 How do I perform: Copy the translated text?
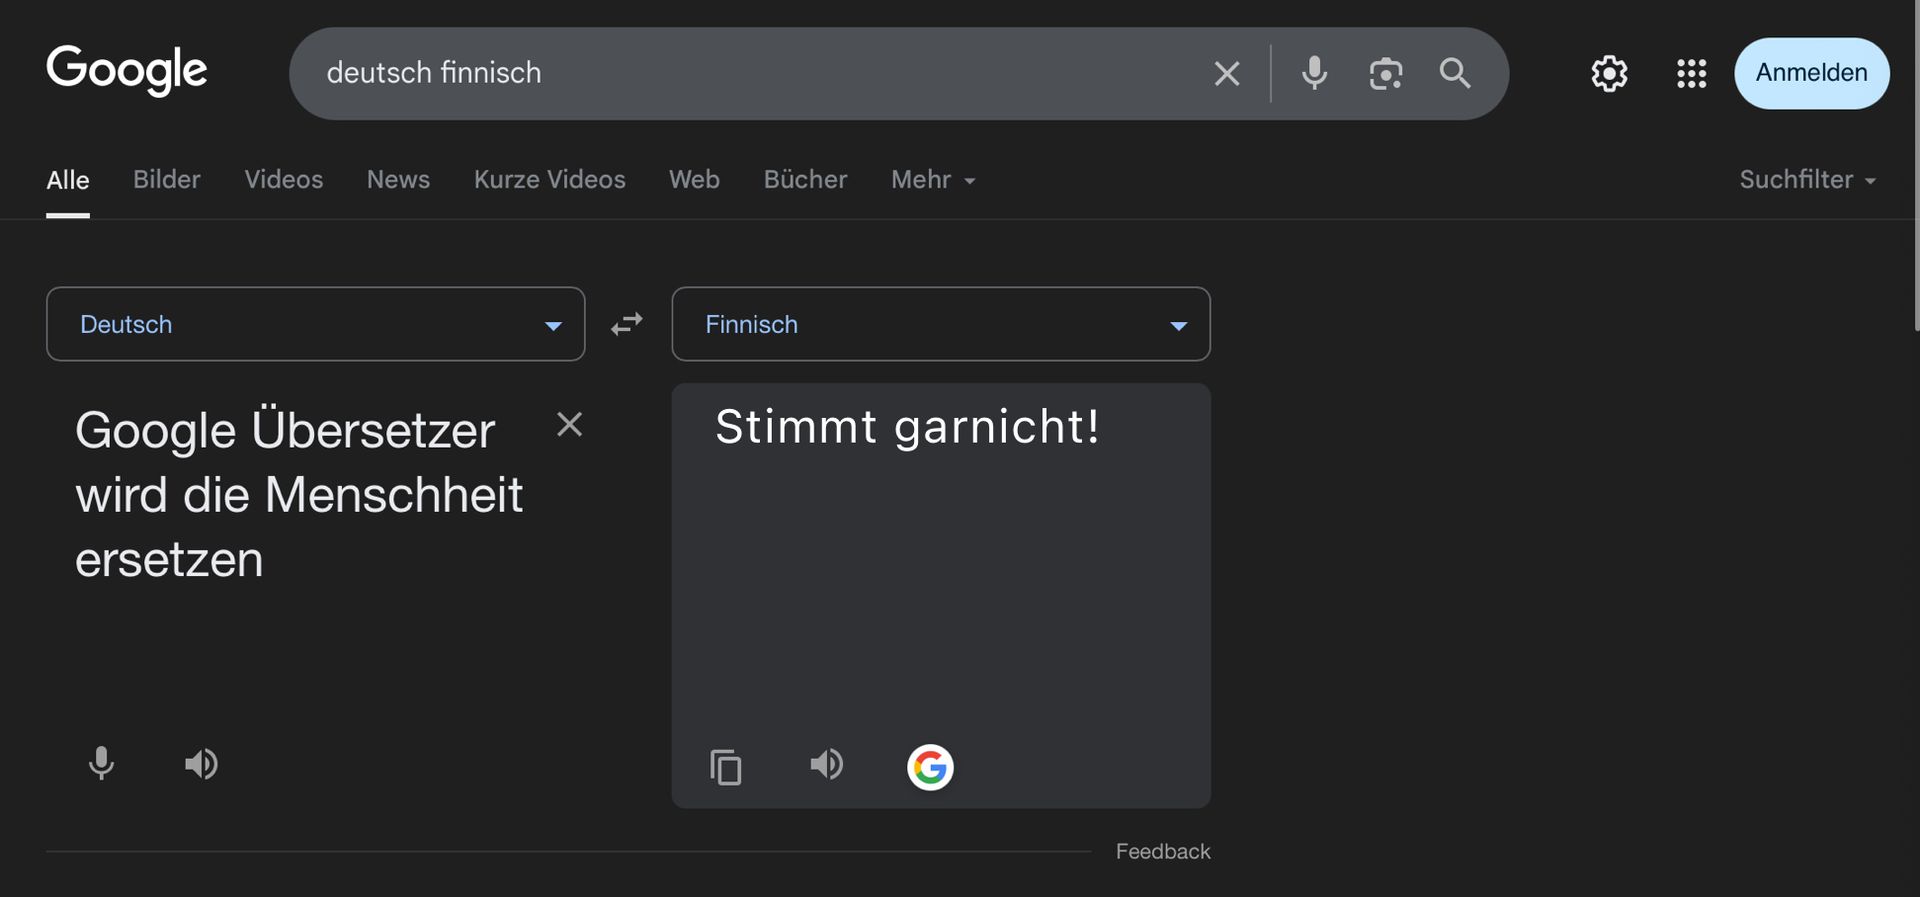point(725,767)
